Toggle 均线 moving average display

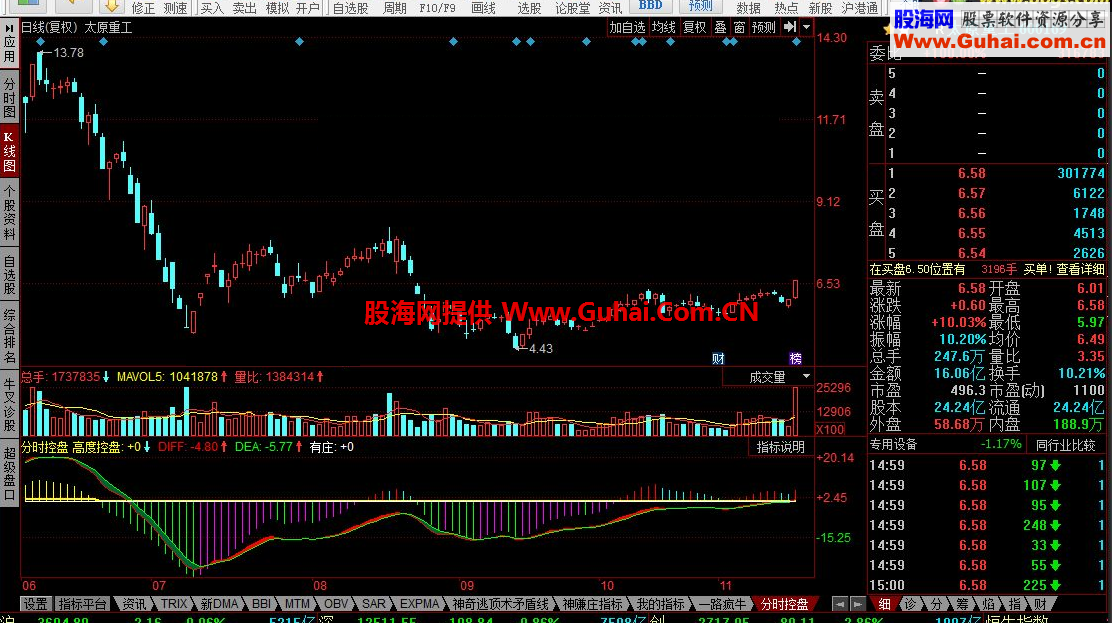tap(664, 27)
